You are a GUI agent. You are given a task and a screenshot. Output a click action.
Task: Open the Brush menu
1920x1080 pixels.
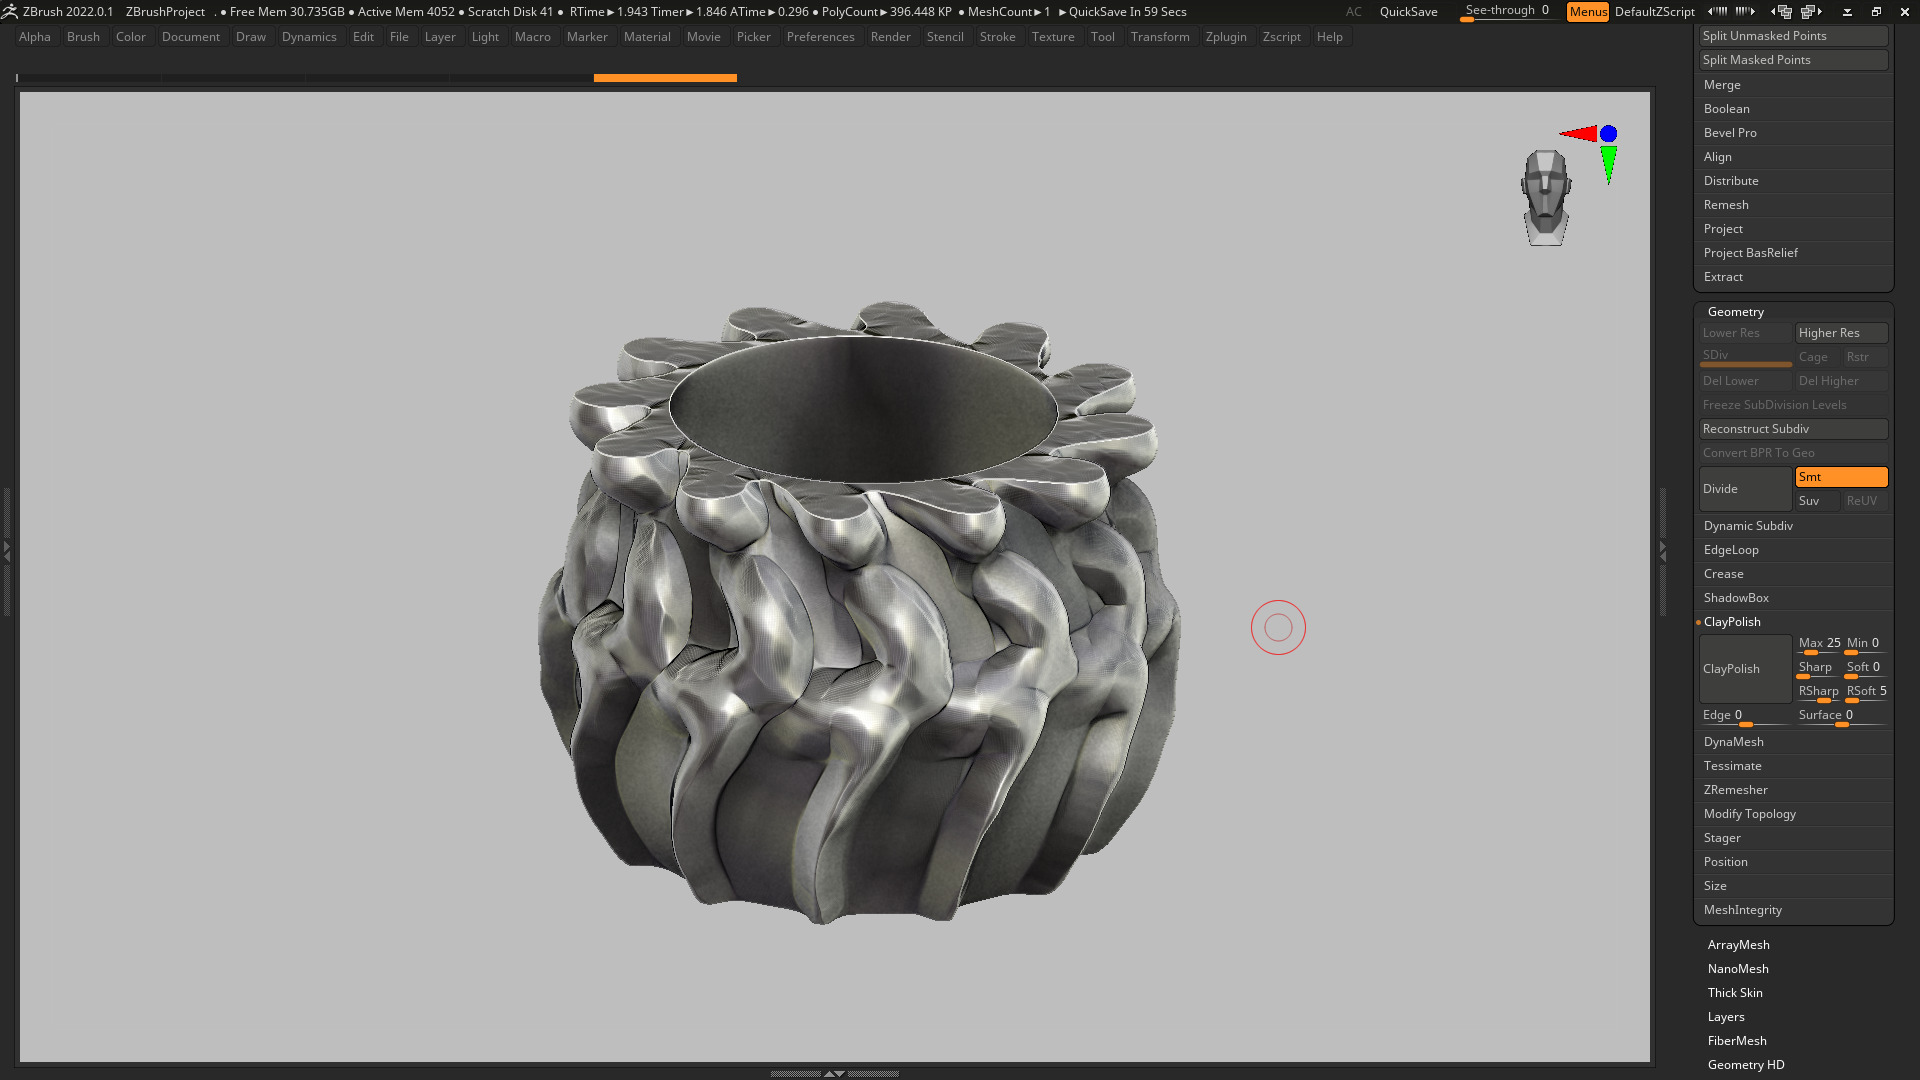pyautogui.click(x=83, y=37)
